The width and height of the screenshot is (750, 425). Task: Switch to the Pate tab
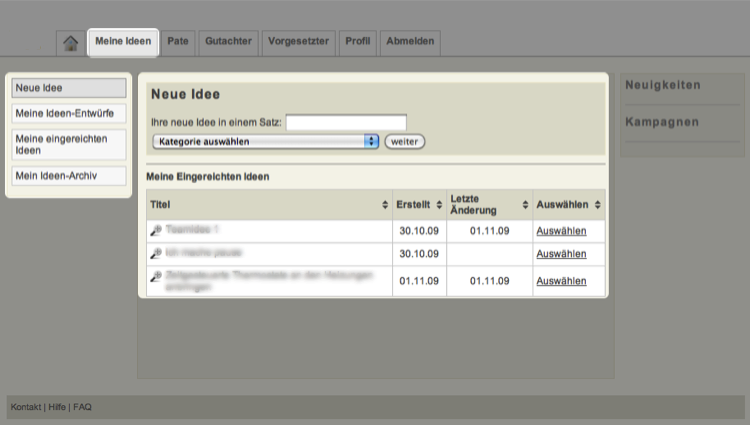coord(178,42)
